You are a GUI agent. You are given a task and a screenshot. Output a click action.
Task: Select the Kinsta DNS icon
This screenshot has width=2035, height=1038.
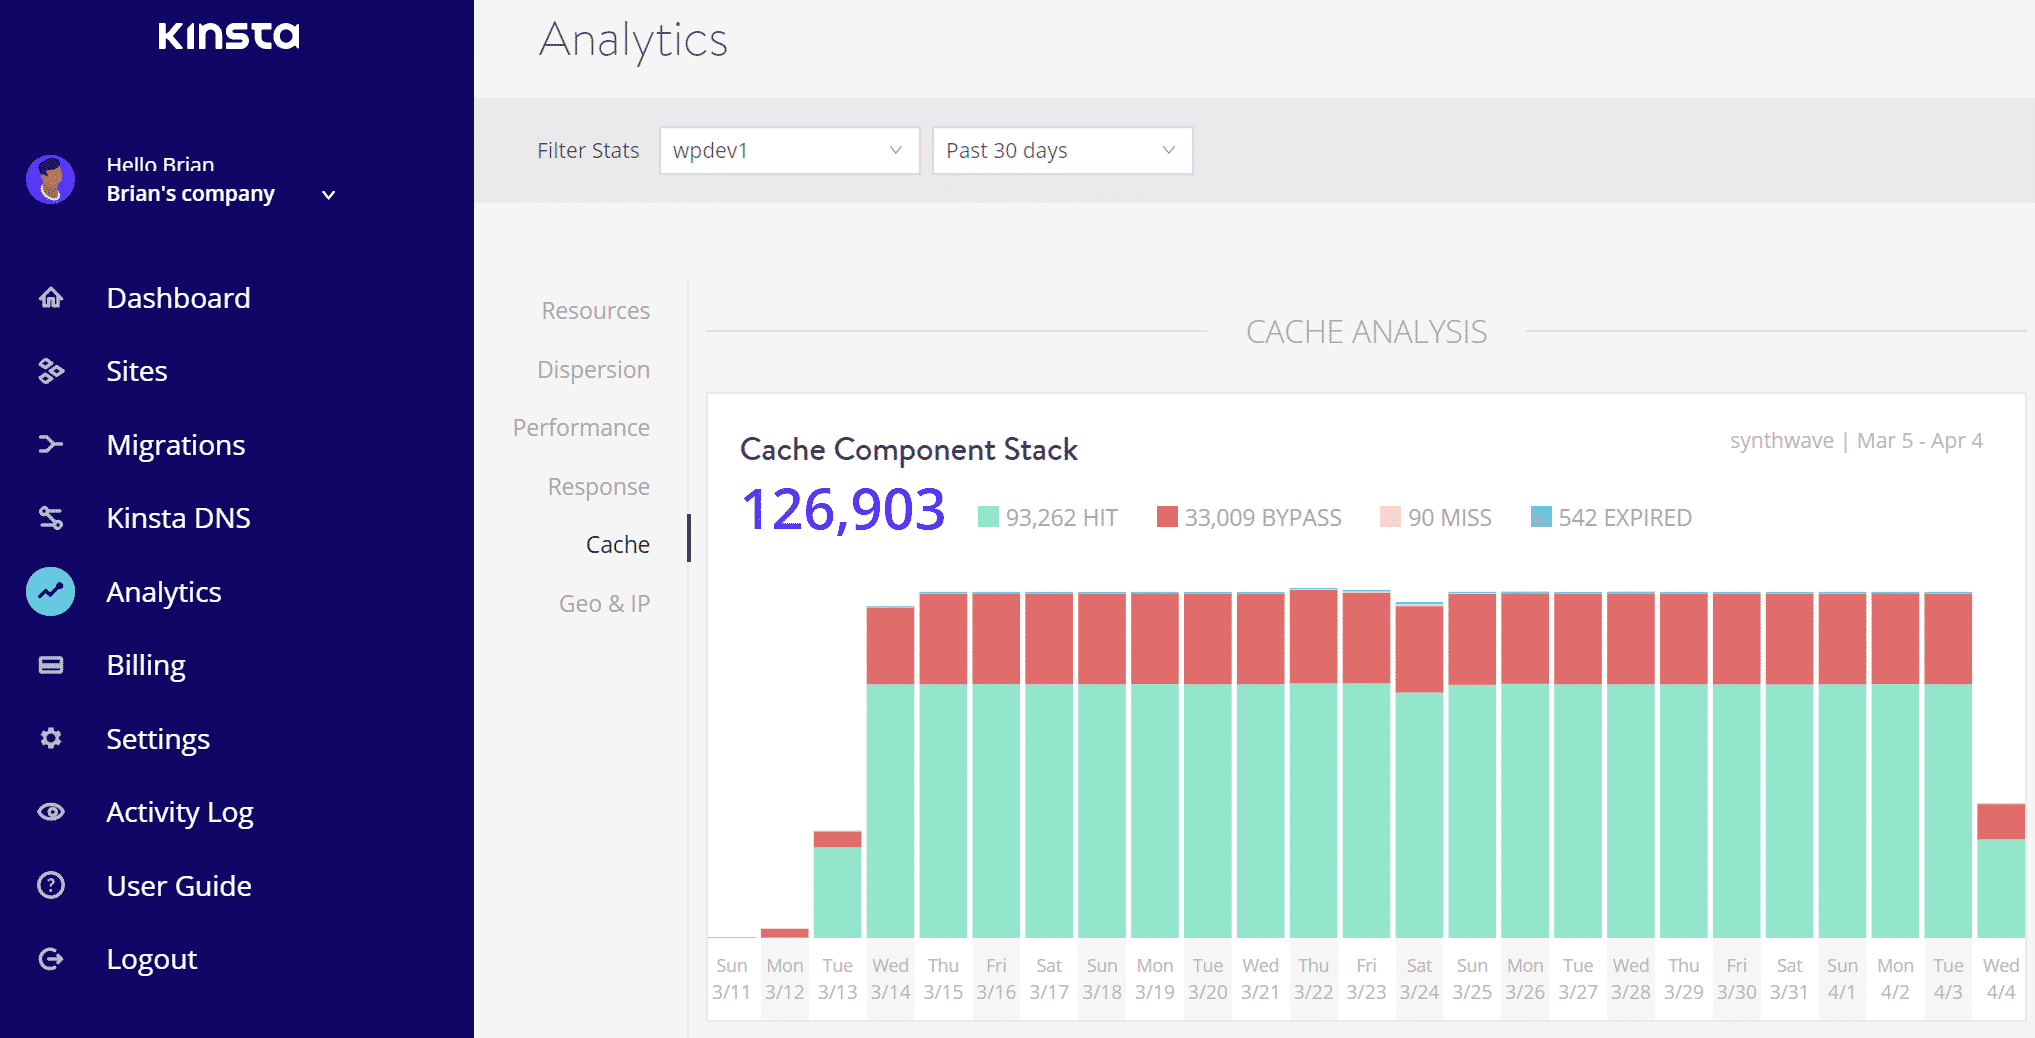(x=51, y=518)
